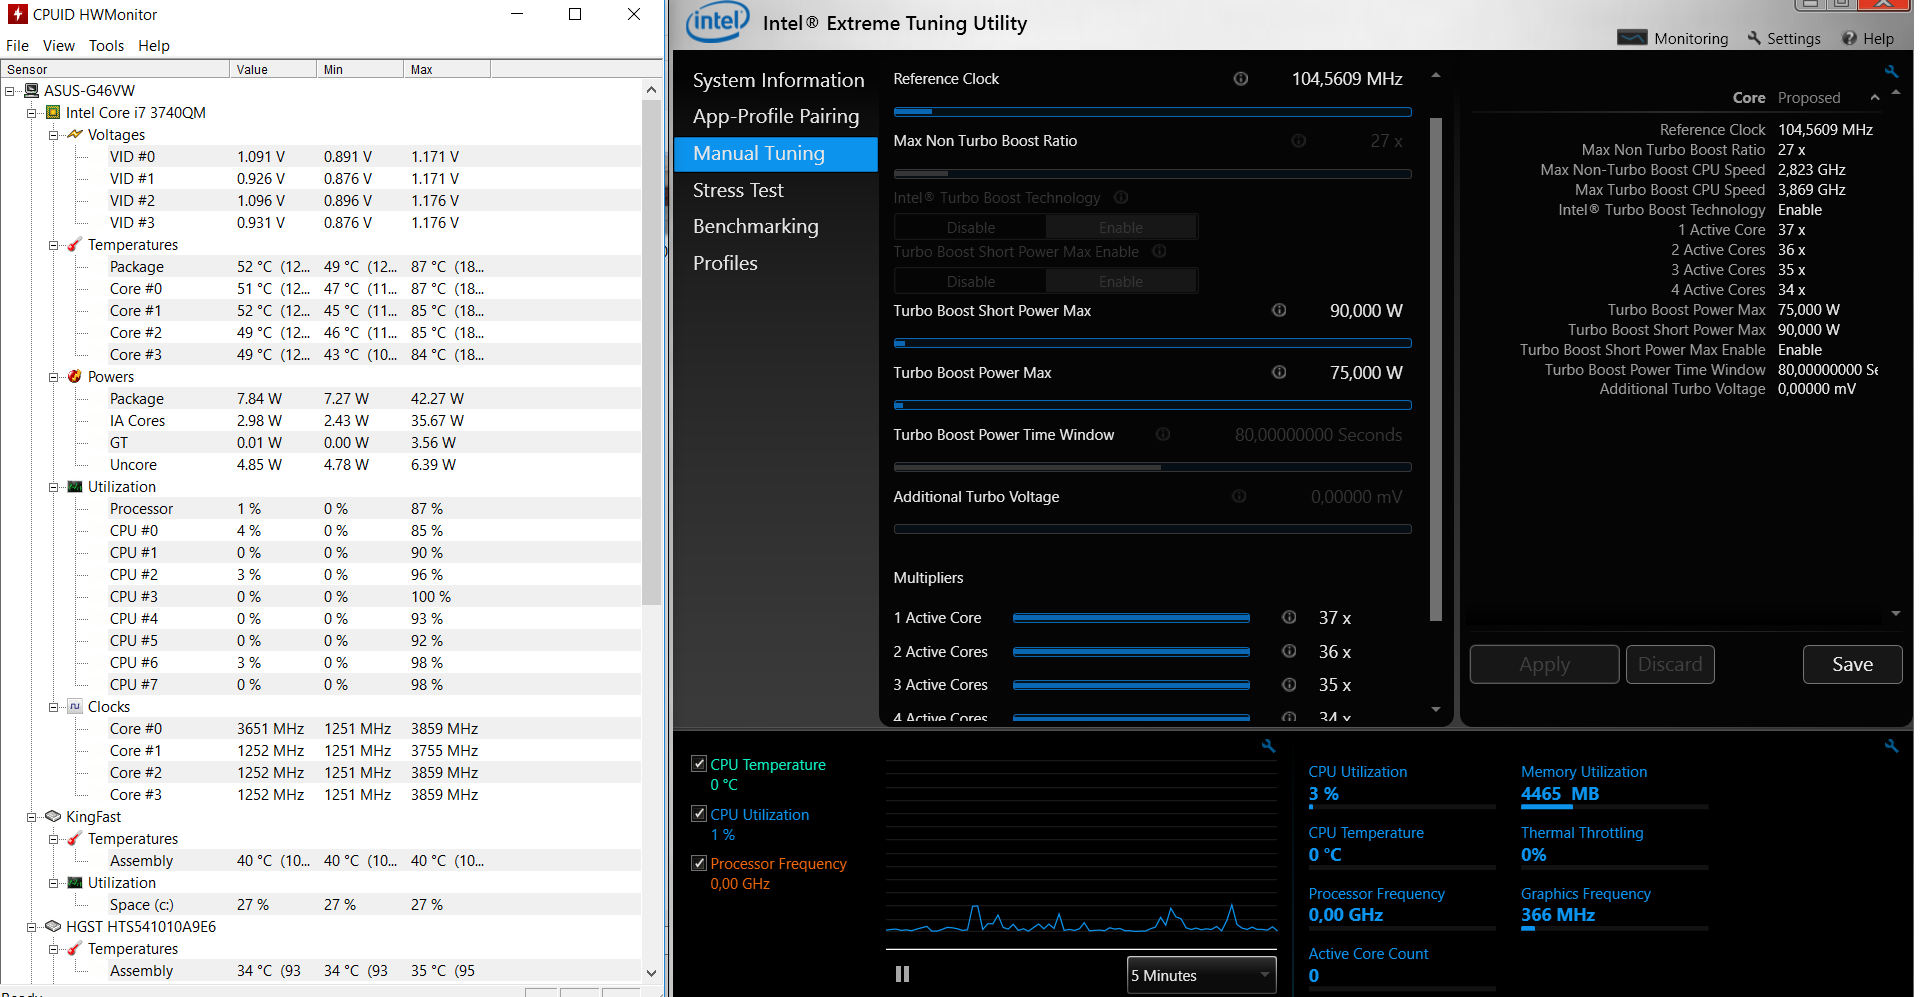Viewport: 1920px width, 997px height.
Task: Open the View menu in HWMonitor
Action: coord(58,45)
